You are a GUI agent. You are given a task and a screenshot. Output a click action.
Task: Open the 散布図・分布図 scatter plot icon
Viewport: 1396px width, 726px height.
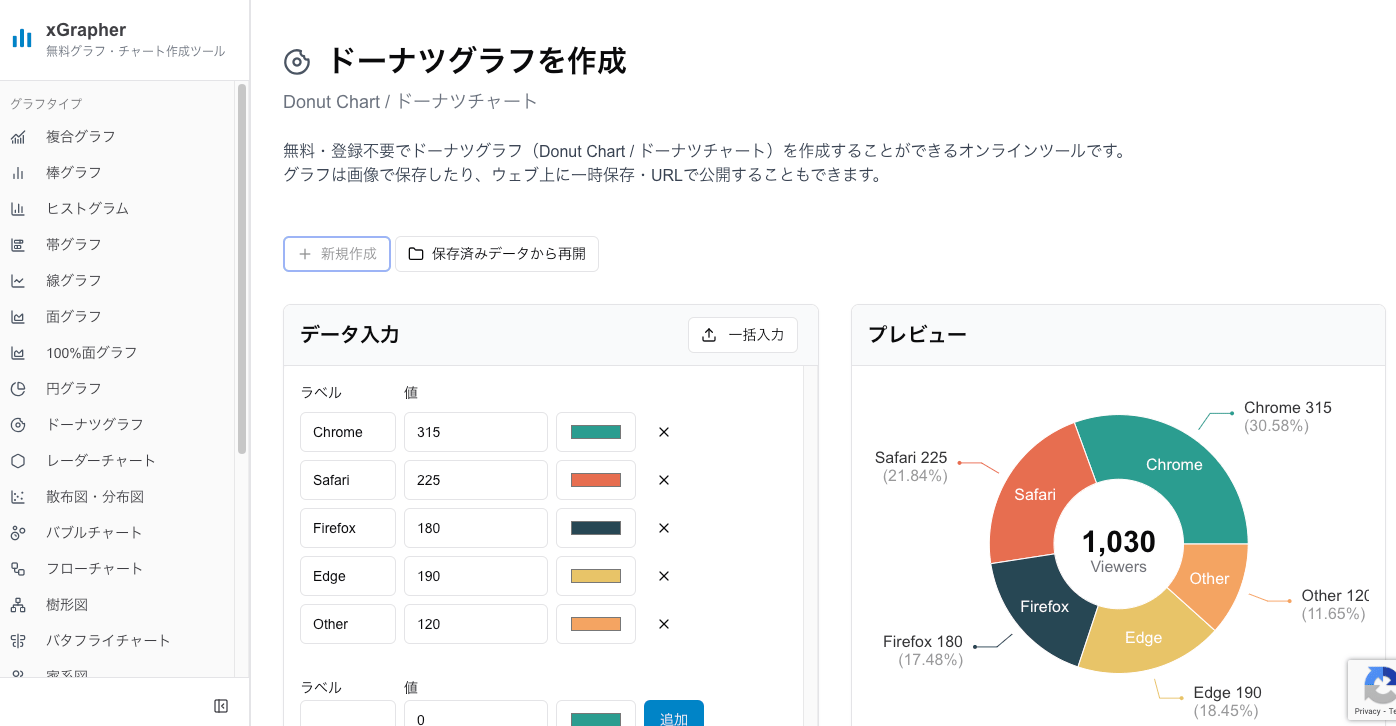[x=18, y=496]
